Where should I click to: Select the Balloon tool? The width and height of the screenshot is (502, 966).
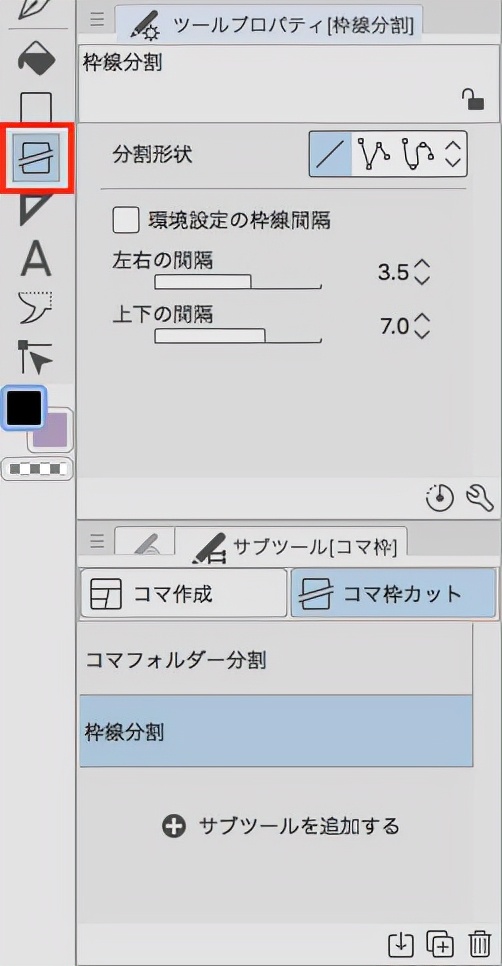[36, 309]
